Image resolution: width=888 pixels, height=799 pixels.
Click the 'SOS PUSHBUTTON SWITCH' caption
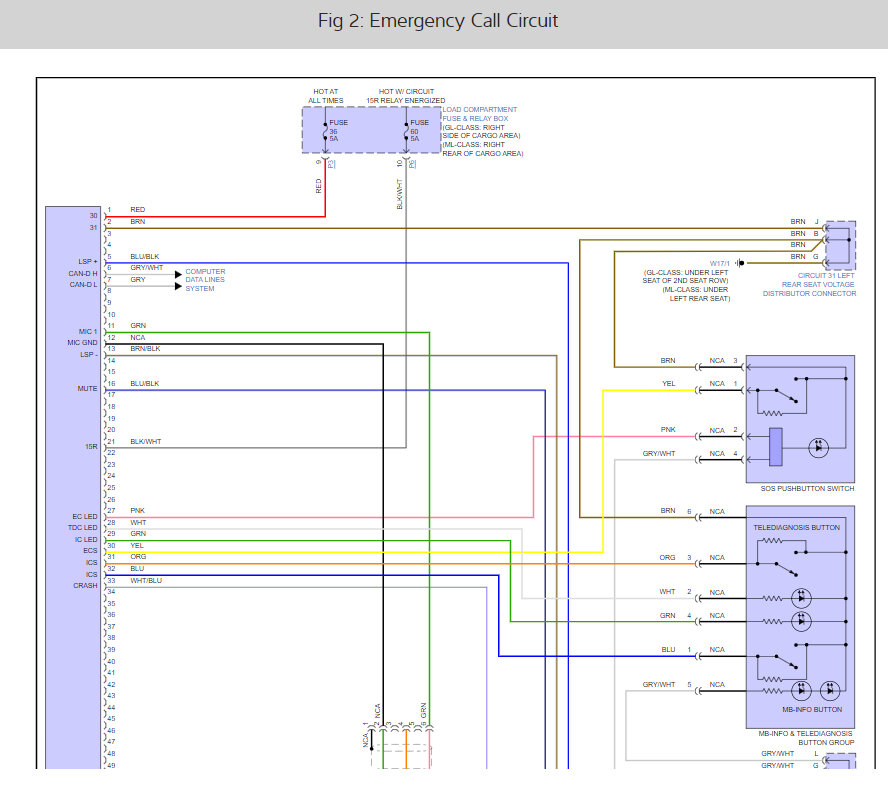(807, 488)
